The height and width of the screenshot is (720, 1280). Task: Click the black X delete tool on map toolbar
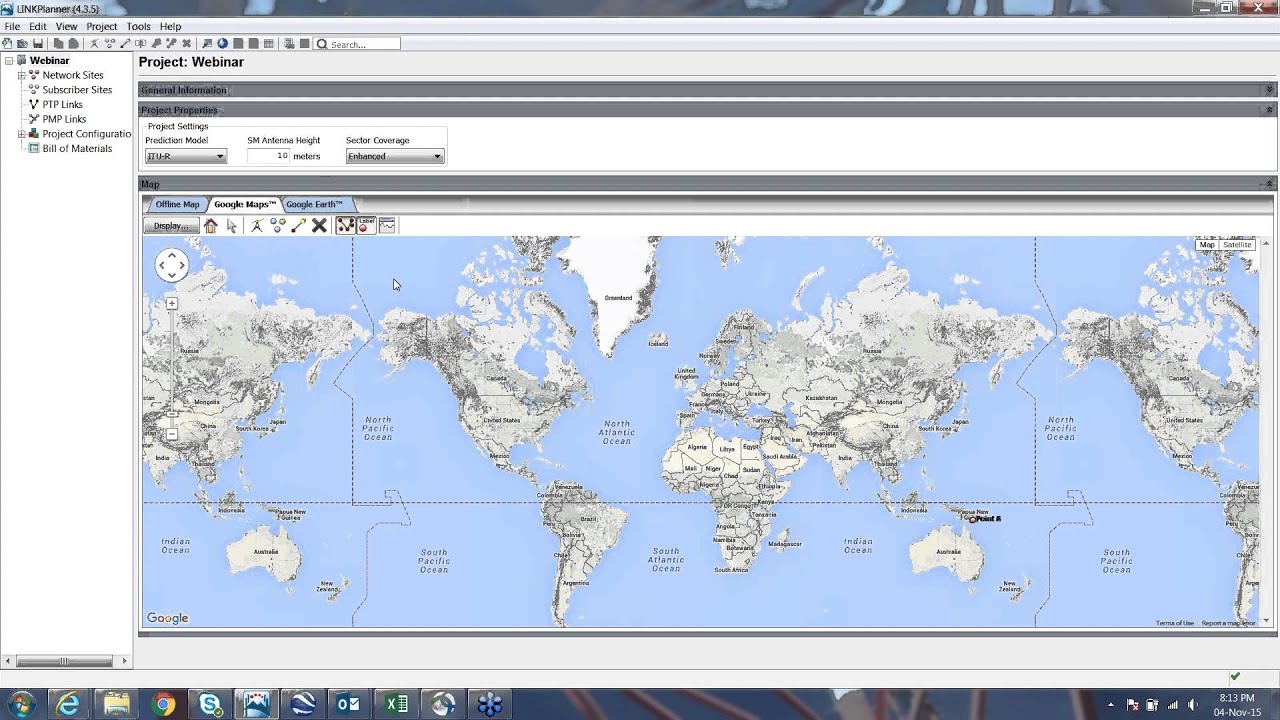319,226
